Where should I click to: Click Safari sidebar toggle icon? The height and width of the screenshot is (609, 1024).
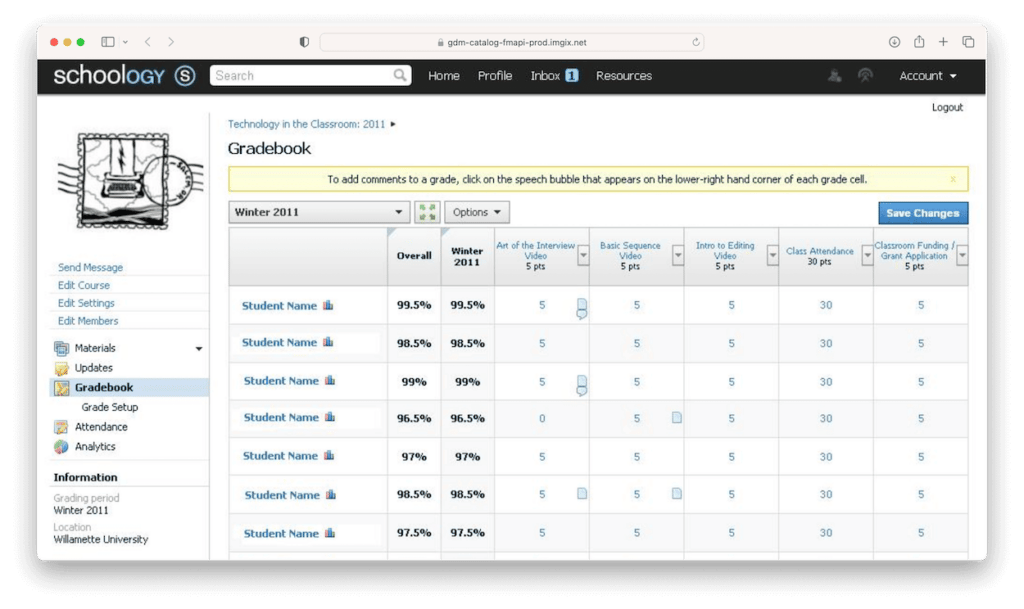tap(108, 42)
